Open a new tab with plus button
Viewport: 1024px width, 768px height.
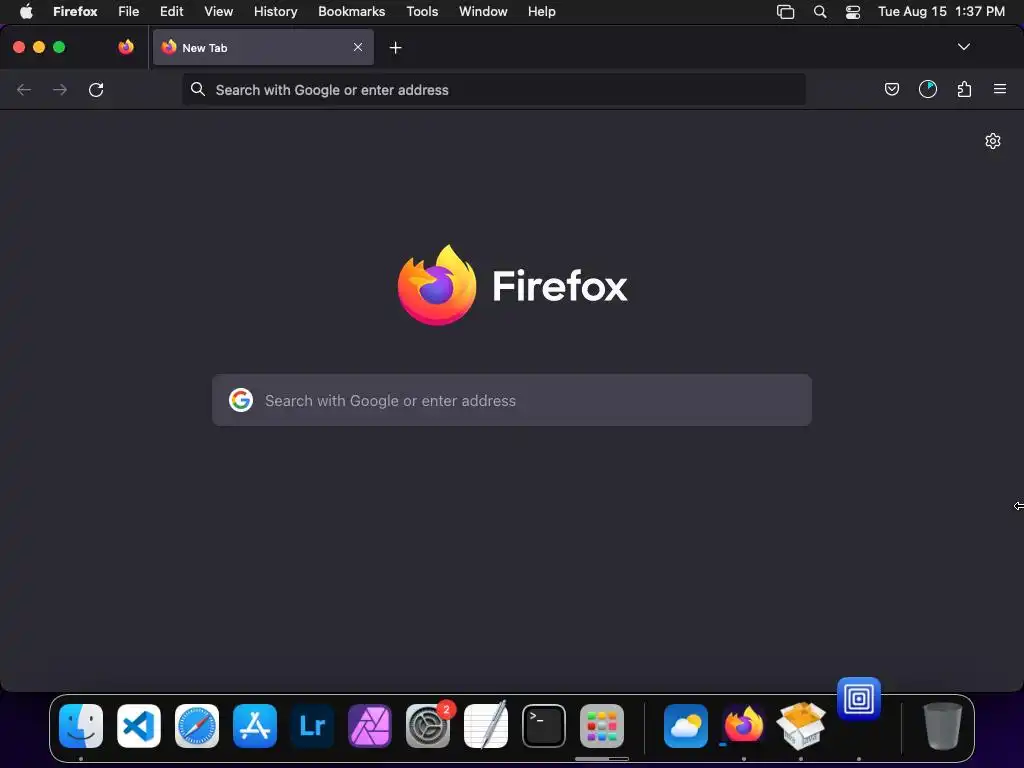point(395,48)
